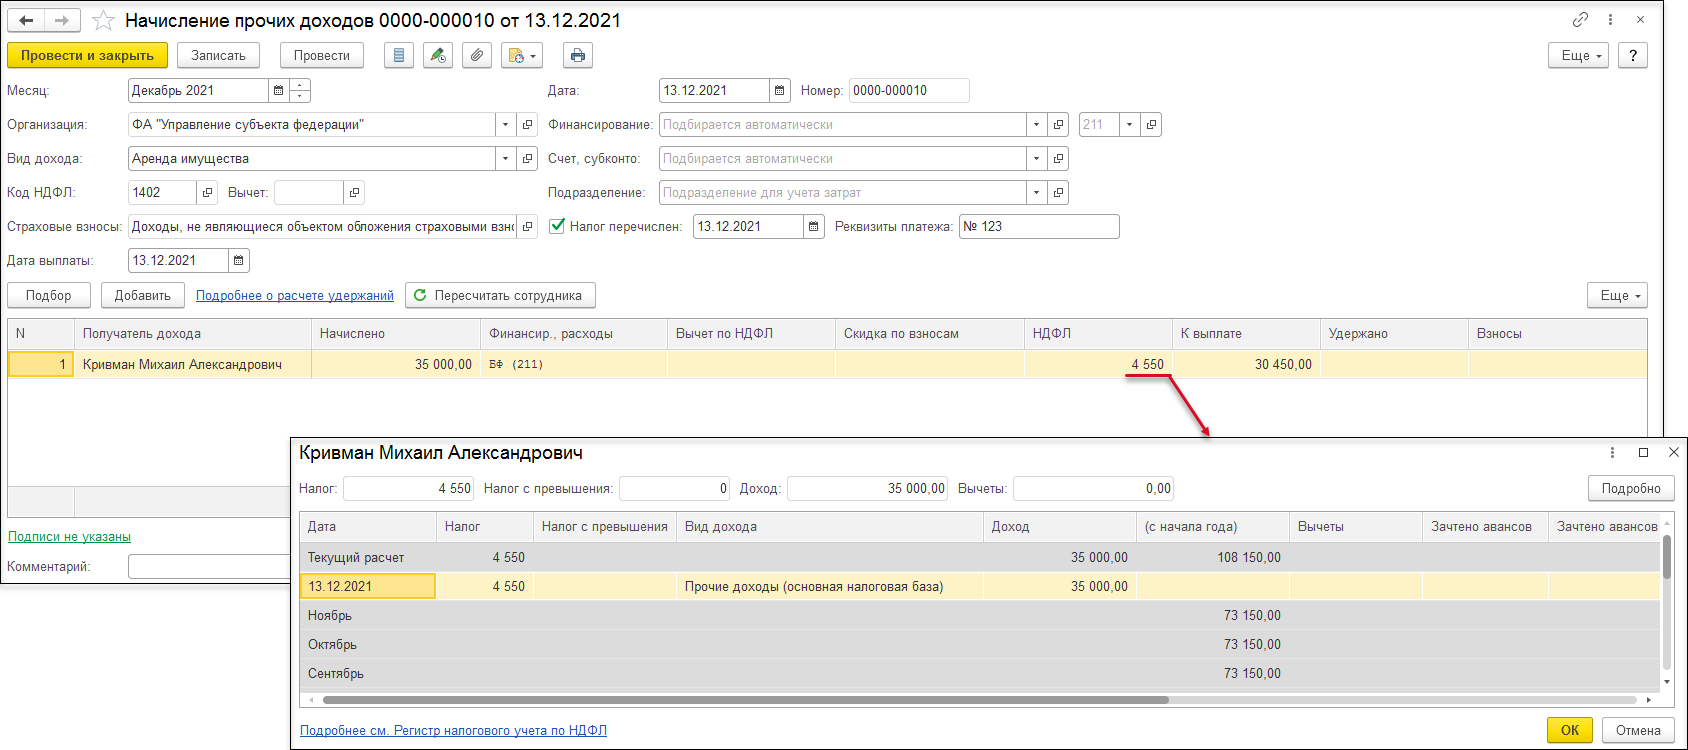Expand Счет, субконто dropdown
Screen dimensions: 1688x750
(x=1036, y=159)
